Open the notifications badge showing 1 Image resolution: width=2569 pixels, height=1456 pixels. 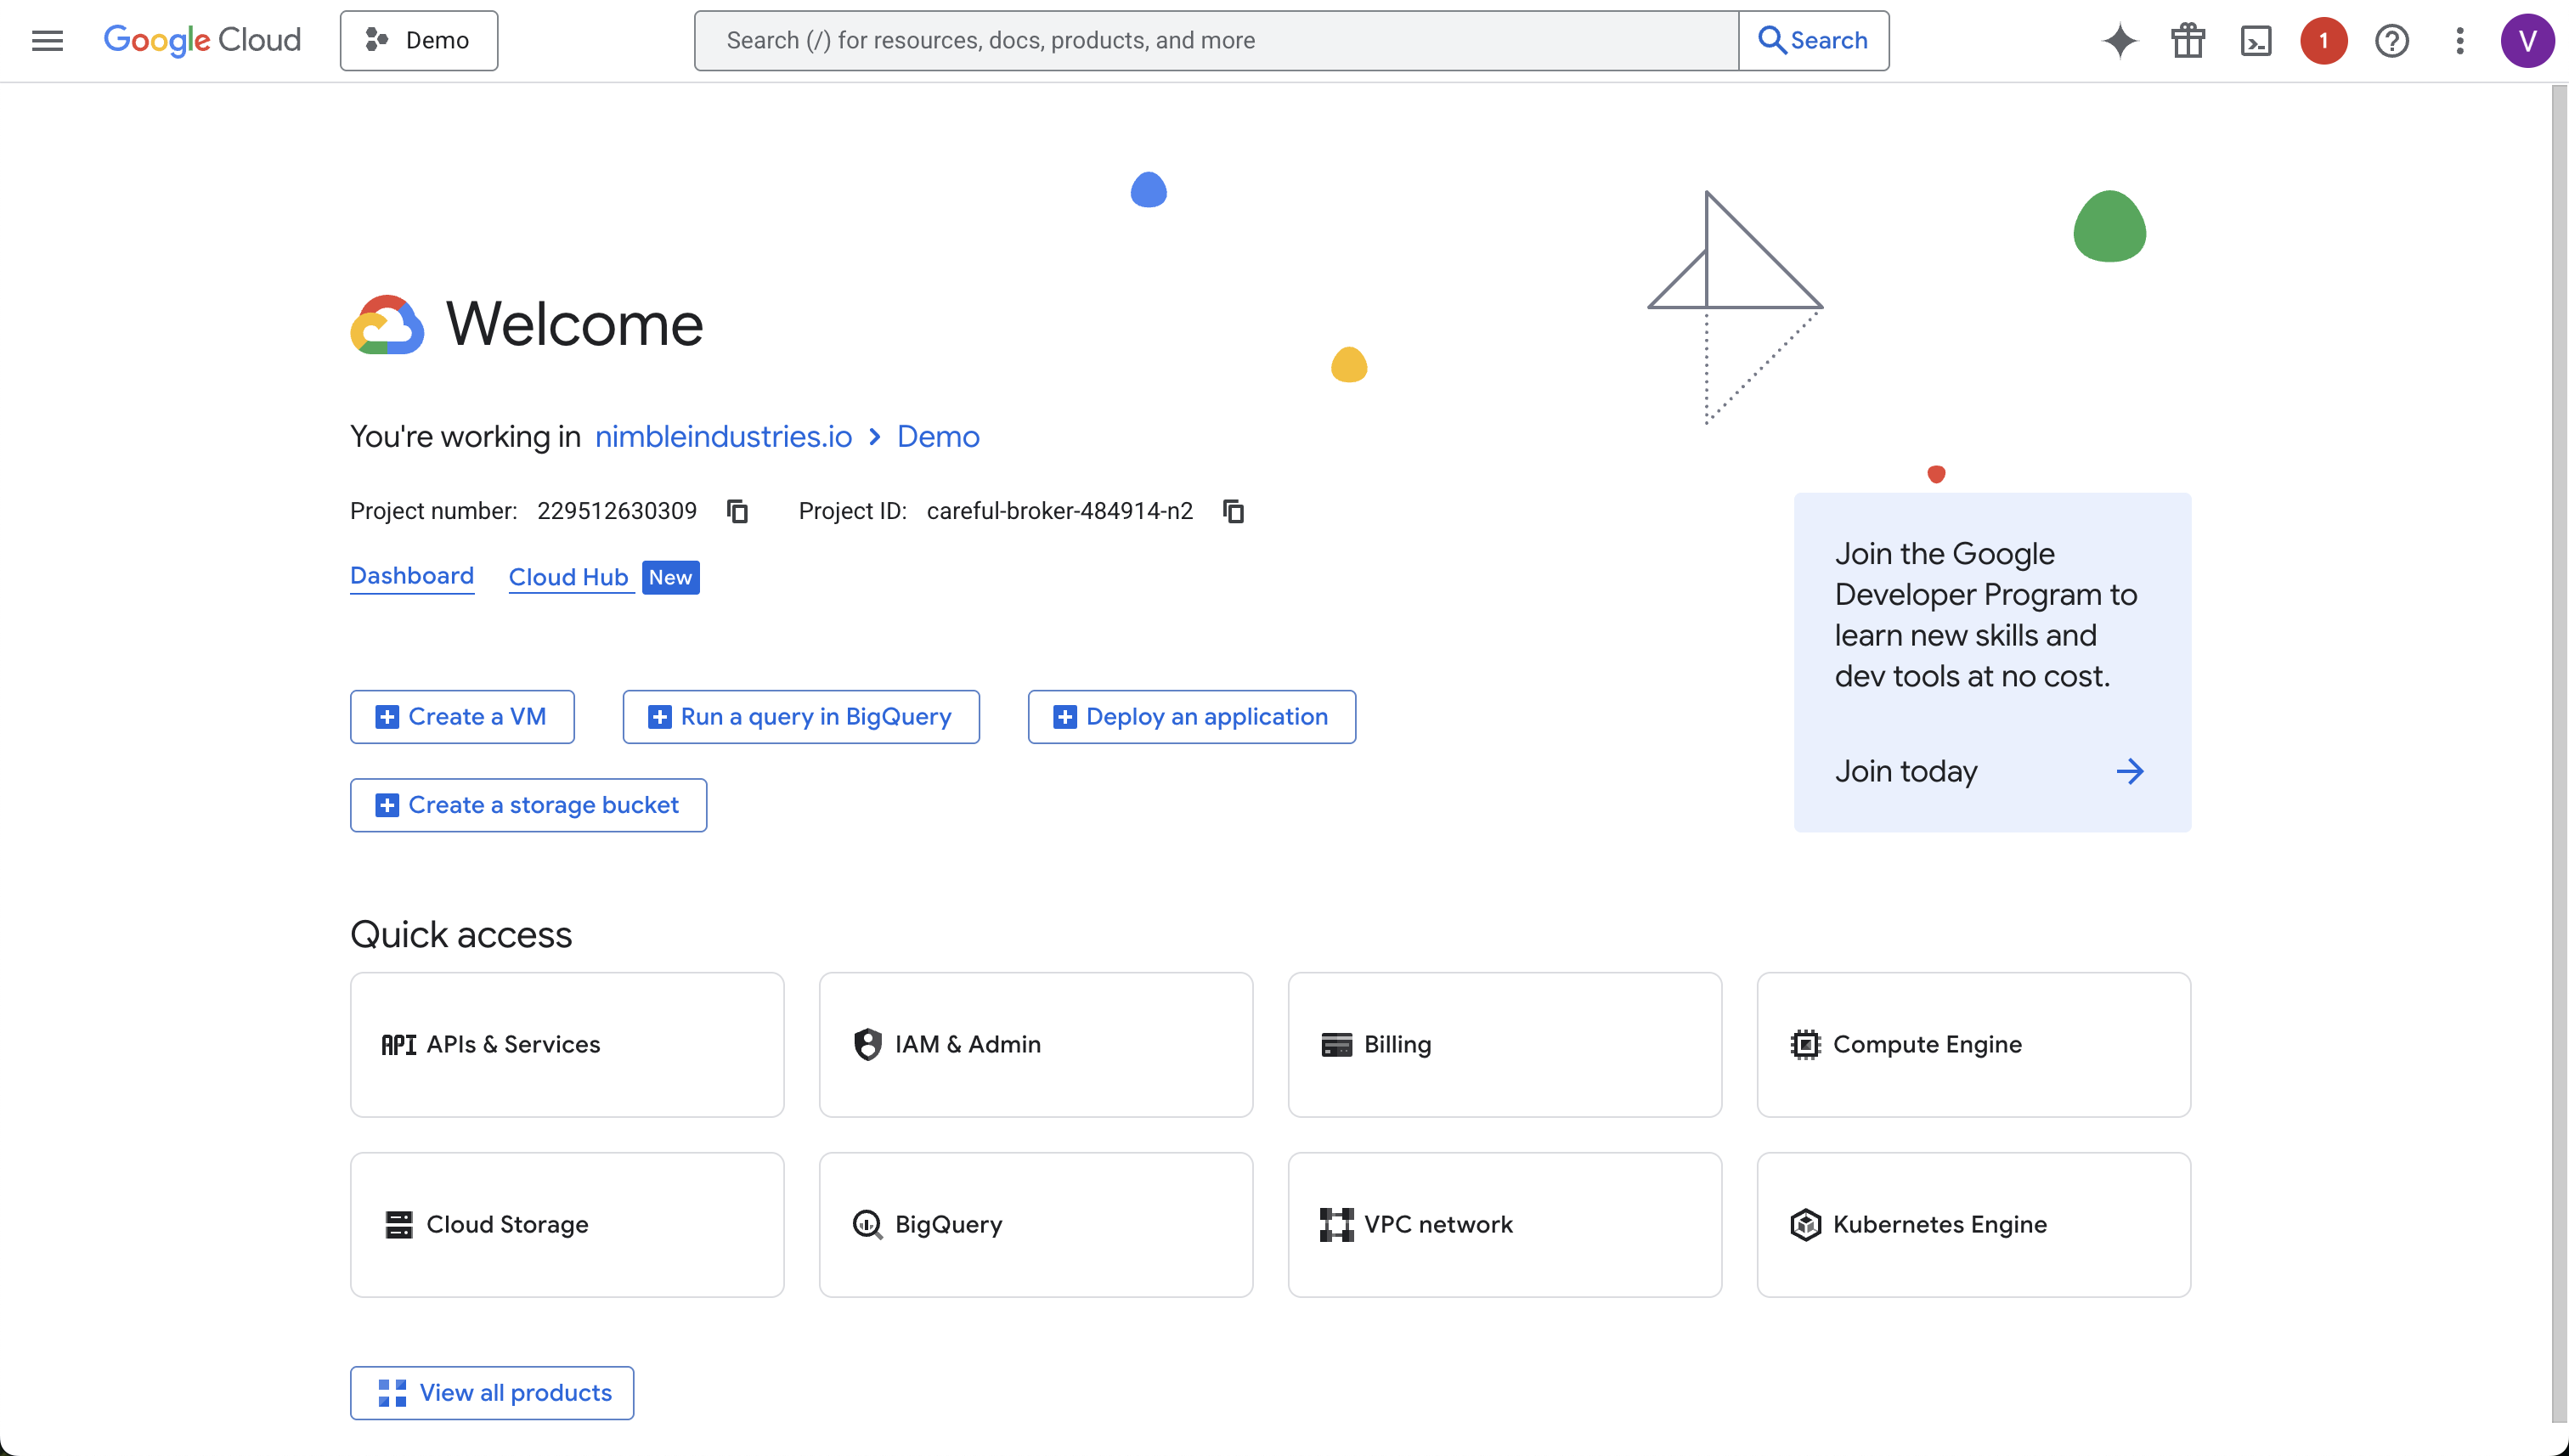click(2323, 40)
